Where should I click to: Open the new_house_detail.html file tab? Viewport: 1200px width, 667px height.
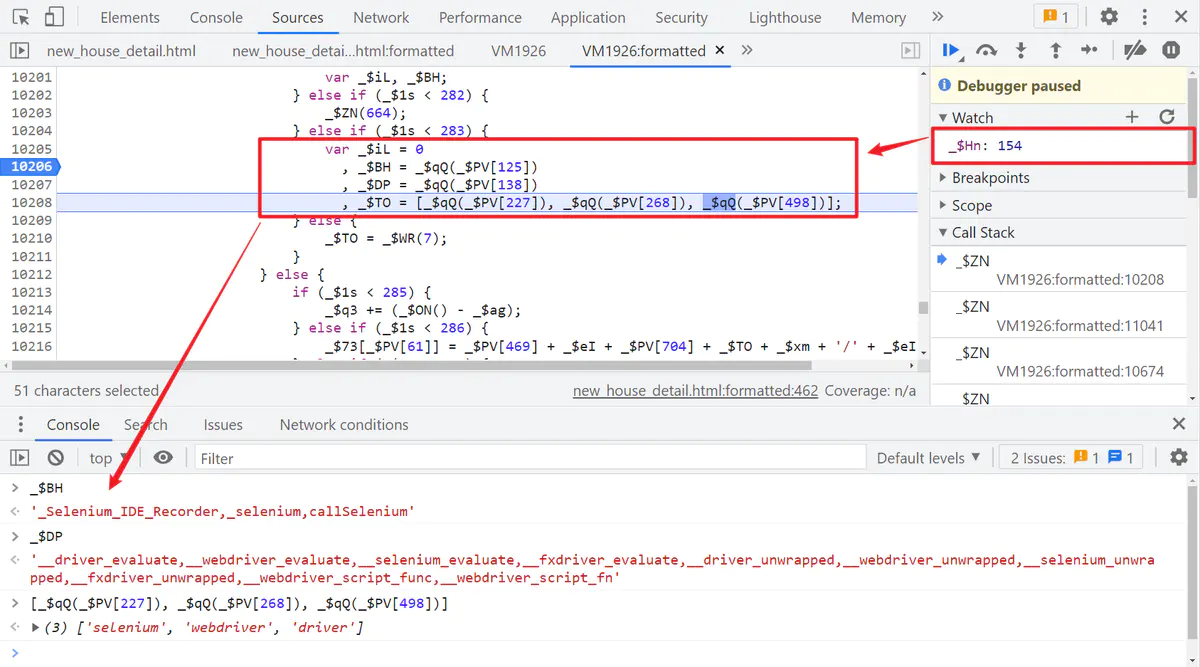click(121, 51)
